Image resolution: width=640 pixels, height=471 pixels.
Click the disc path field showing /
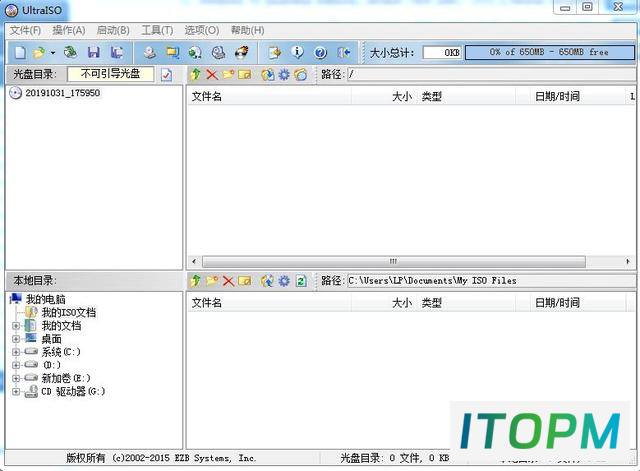click(x=491, y=74)
